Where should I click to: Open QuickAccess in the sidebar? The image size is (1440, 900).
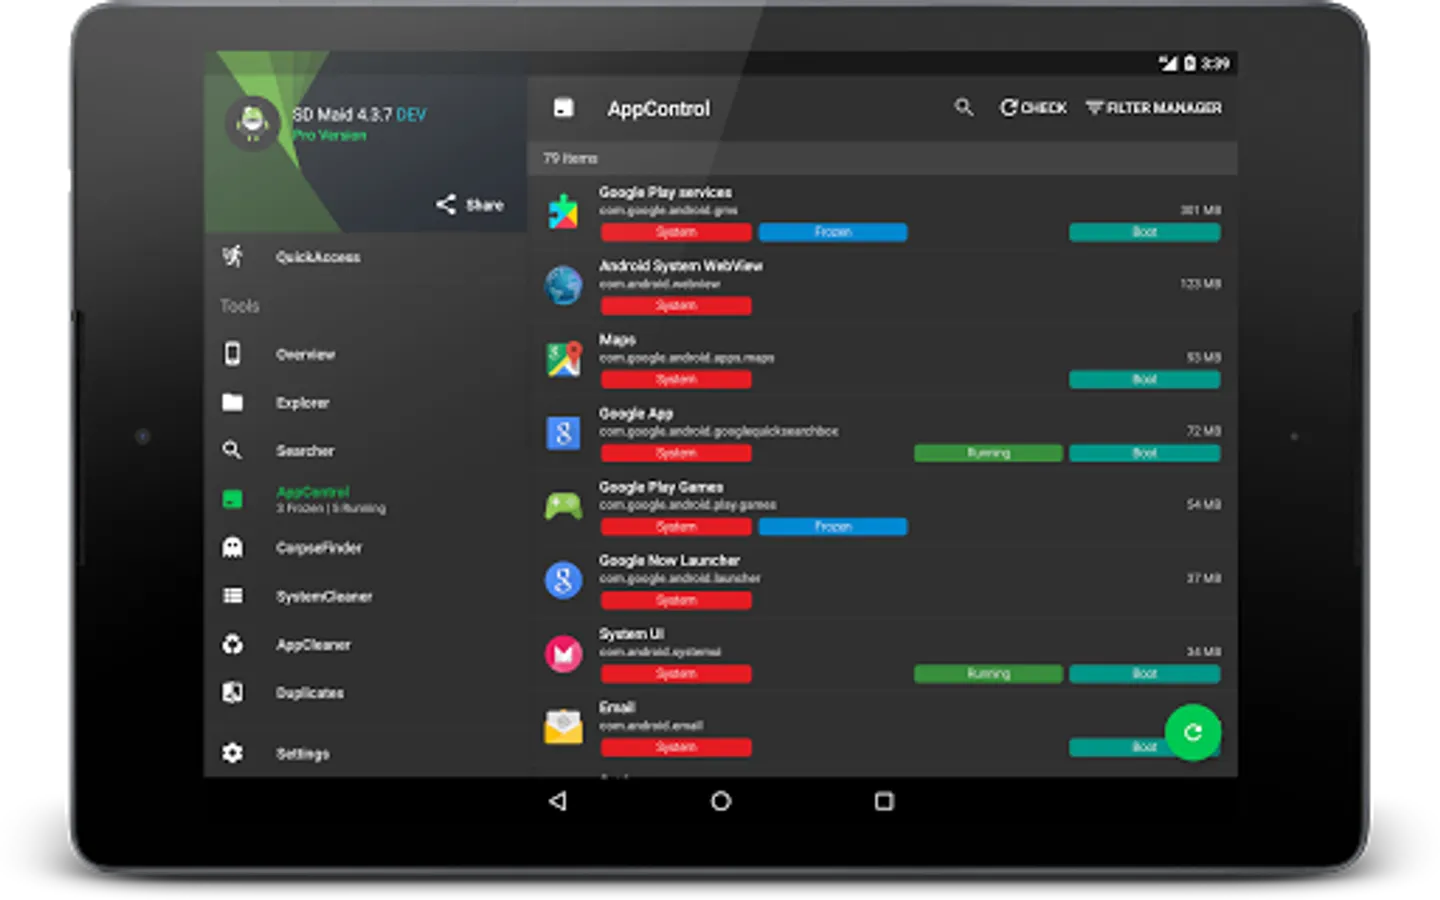coord(365,257)
